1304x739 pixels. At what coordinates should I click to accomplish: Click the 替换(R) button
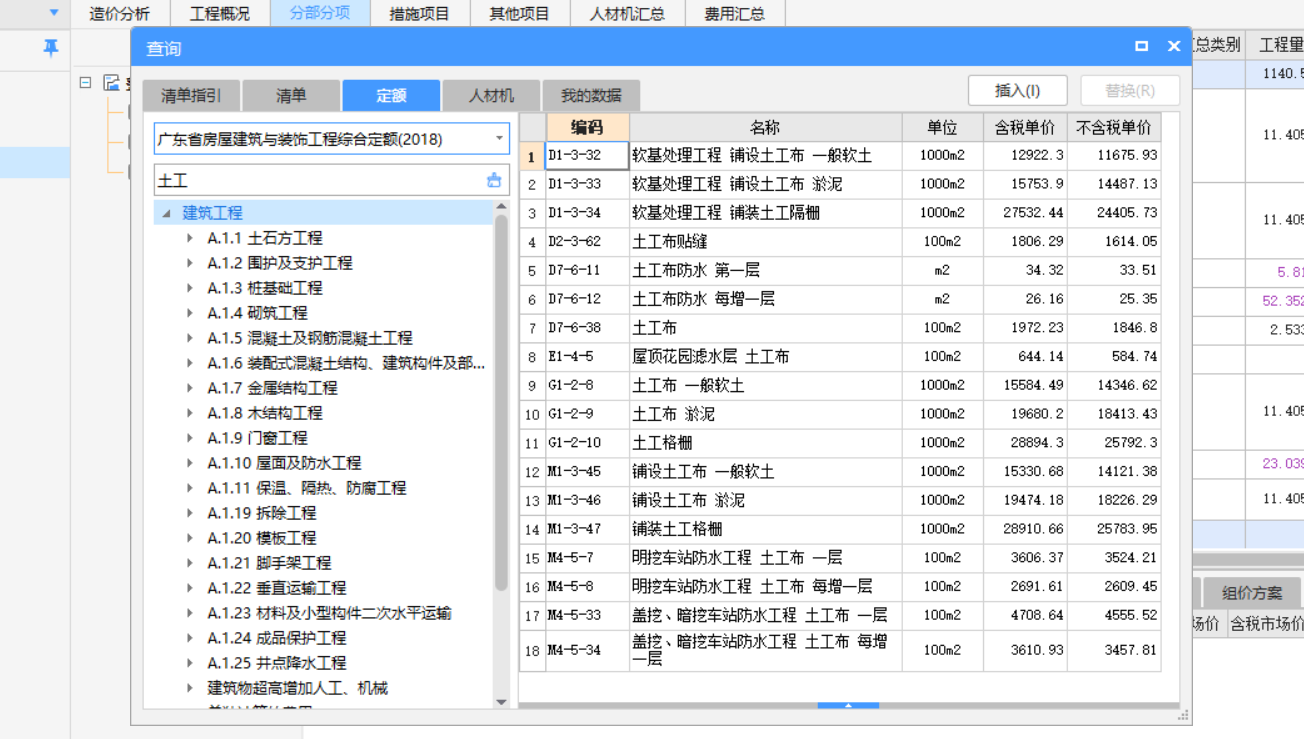coord(1130,90)
